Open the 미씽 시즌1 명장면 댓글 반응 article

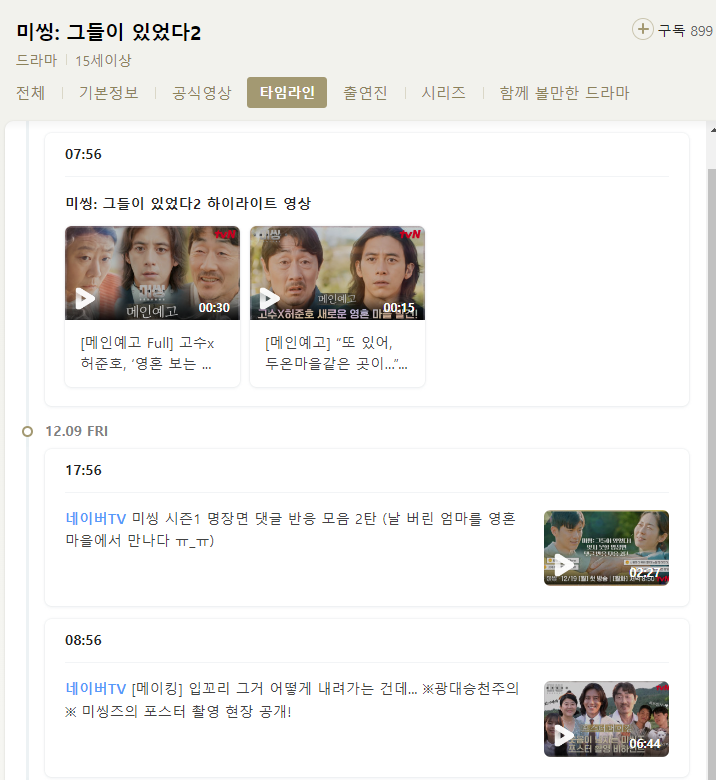tap(291, 529)
